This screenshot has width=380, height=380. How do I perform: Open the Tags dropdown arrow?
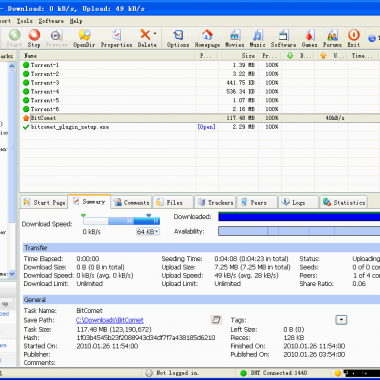[341, 320]
